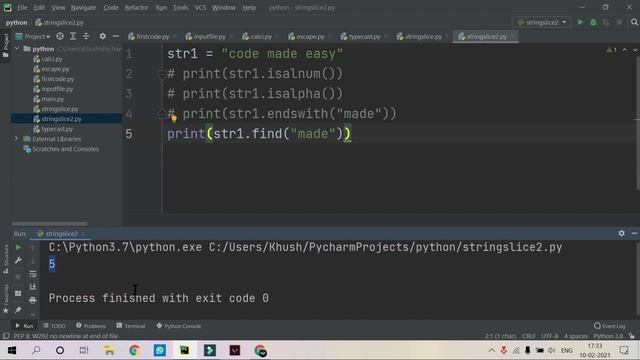Click the fold marker on line 4
Viewport: 640px width, 360px height.
pos(162,114)
